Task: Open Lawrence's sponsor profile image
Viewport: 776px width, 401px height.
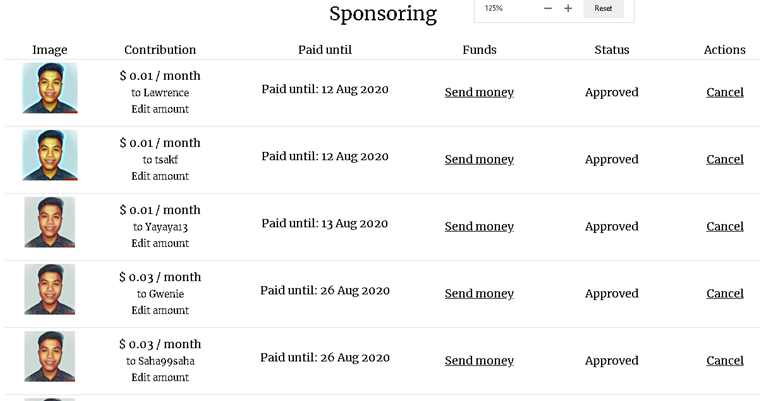Action: (50, 88)
